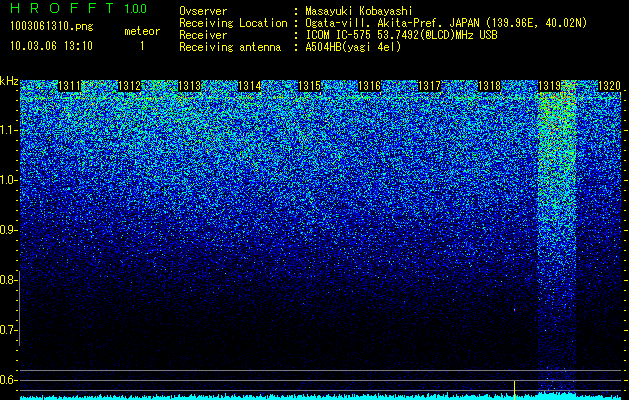Click the meteor count label
This screenshot has width=629, height=400.
(x=142, y=31)
